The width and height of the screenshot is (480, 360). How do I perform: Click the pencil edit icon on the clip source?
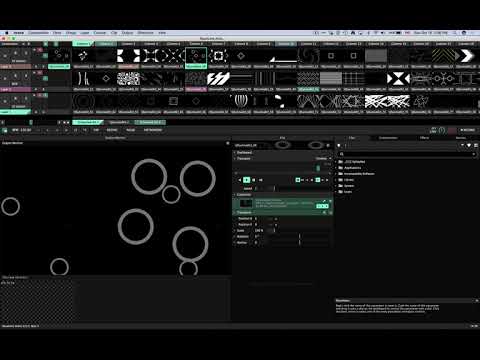pyautogui.click(x=324, y=201)
